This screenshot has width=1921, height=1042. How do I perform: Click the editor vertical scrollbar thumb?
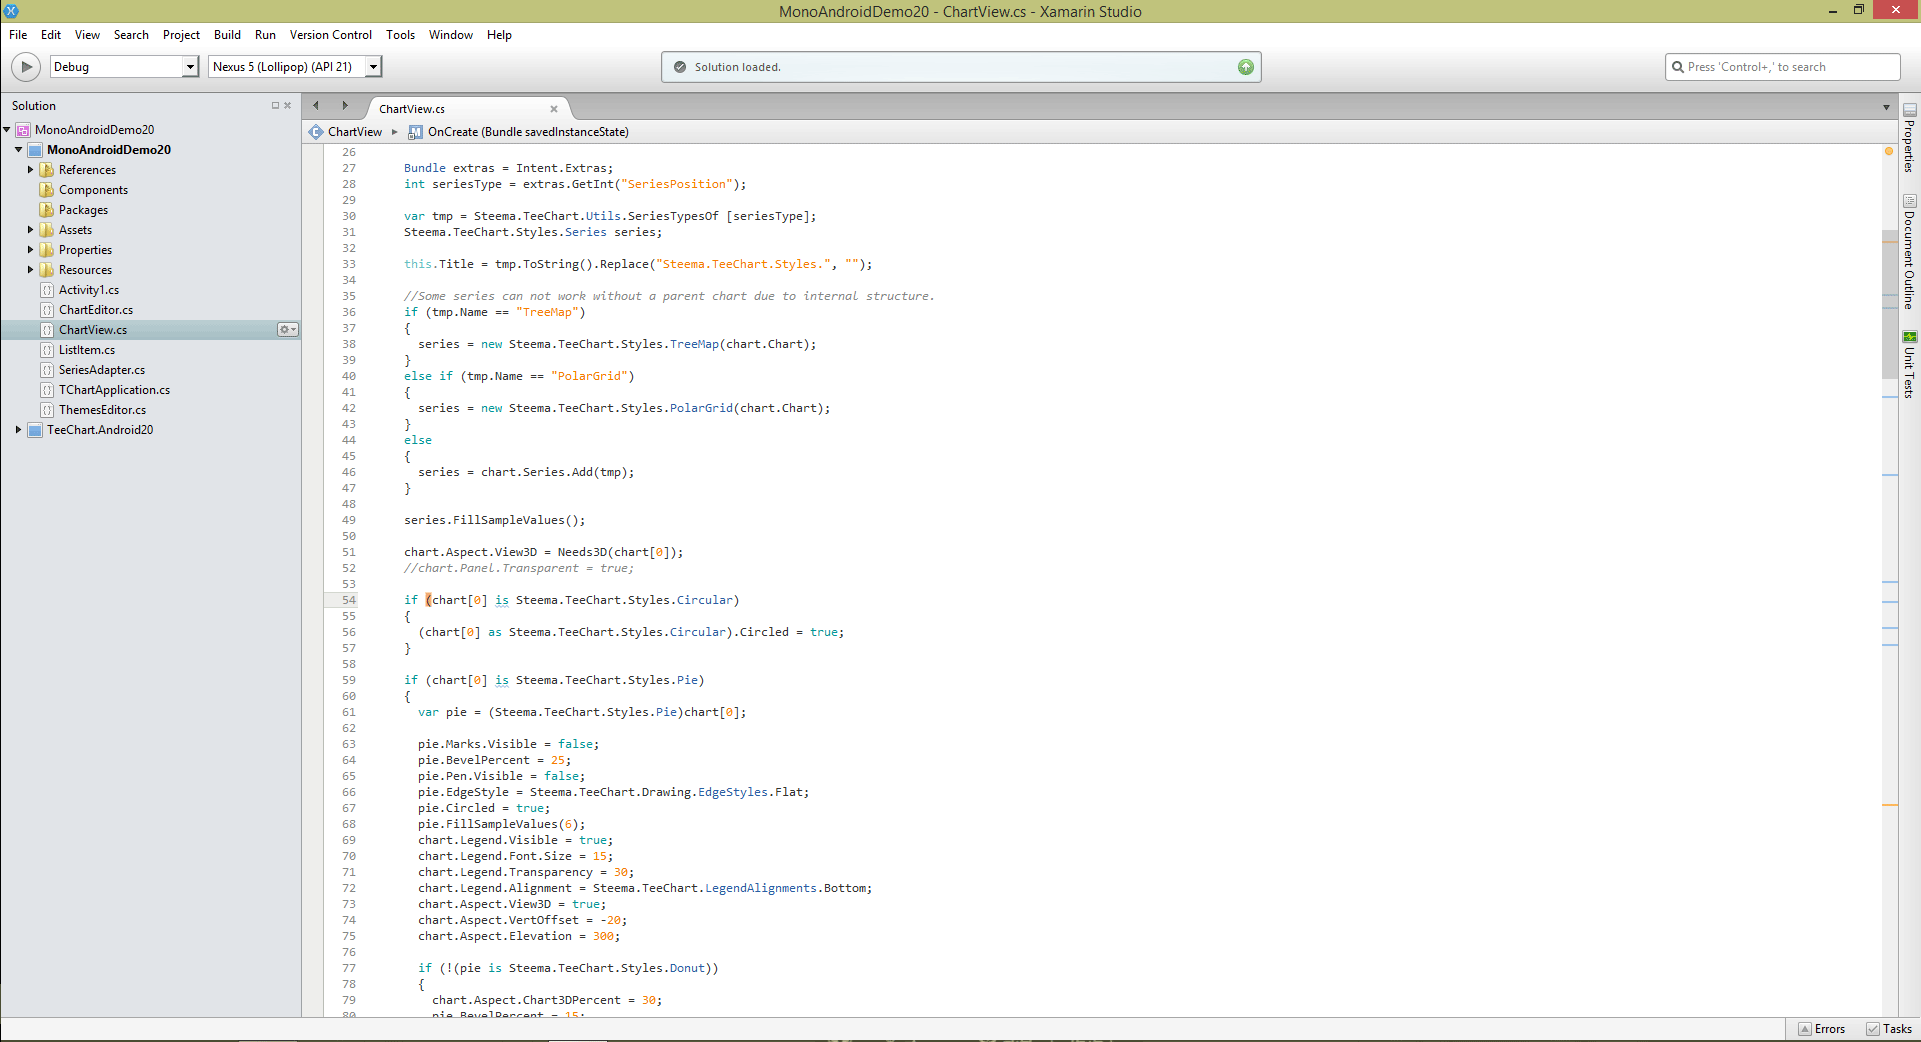1889,304
